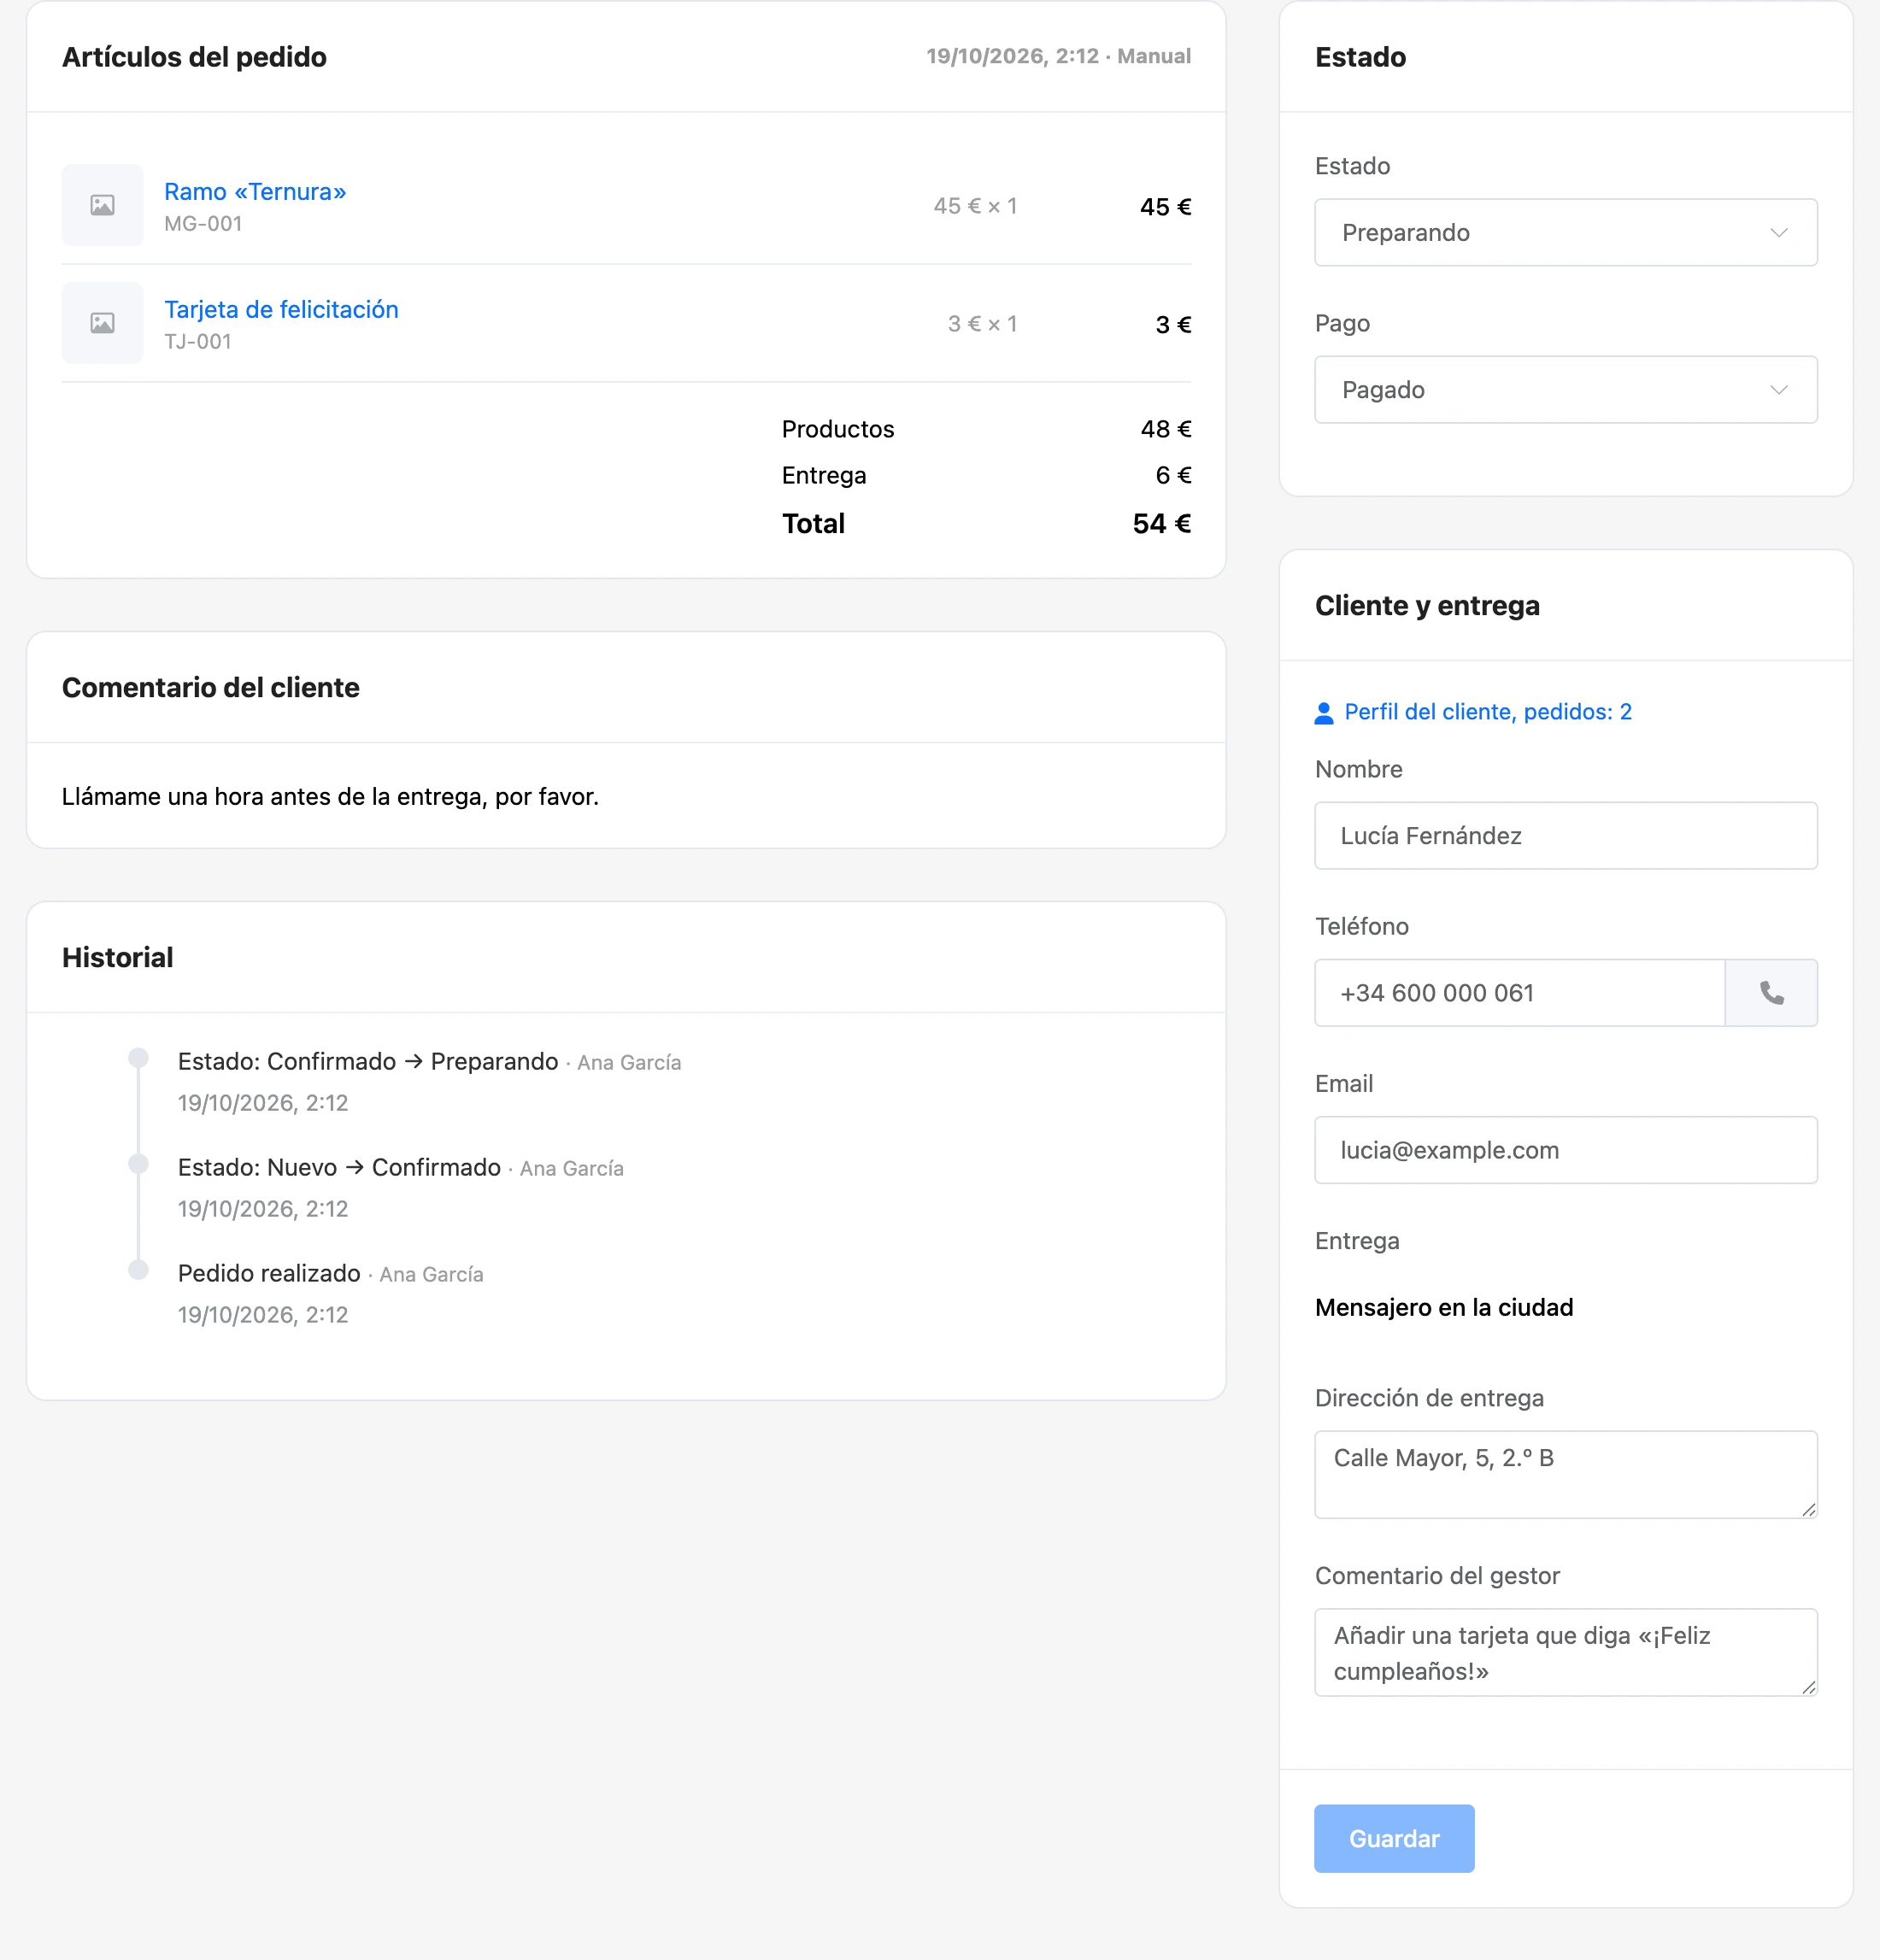Click the order date 19/10/2026, 2:12 · Manual

[x=1058, y=56]
